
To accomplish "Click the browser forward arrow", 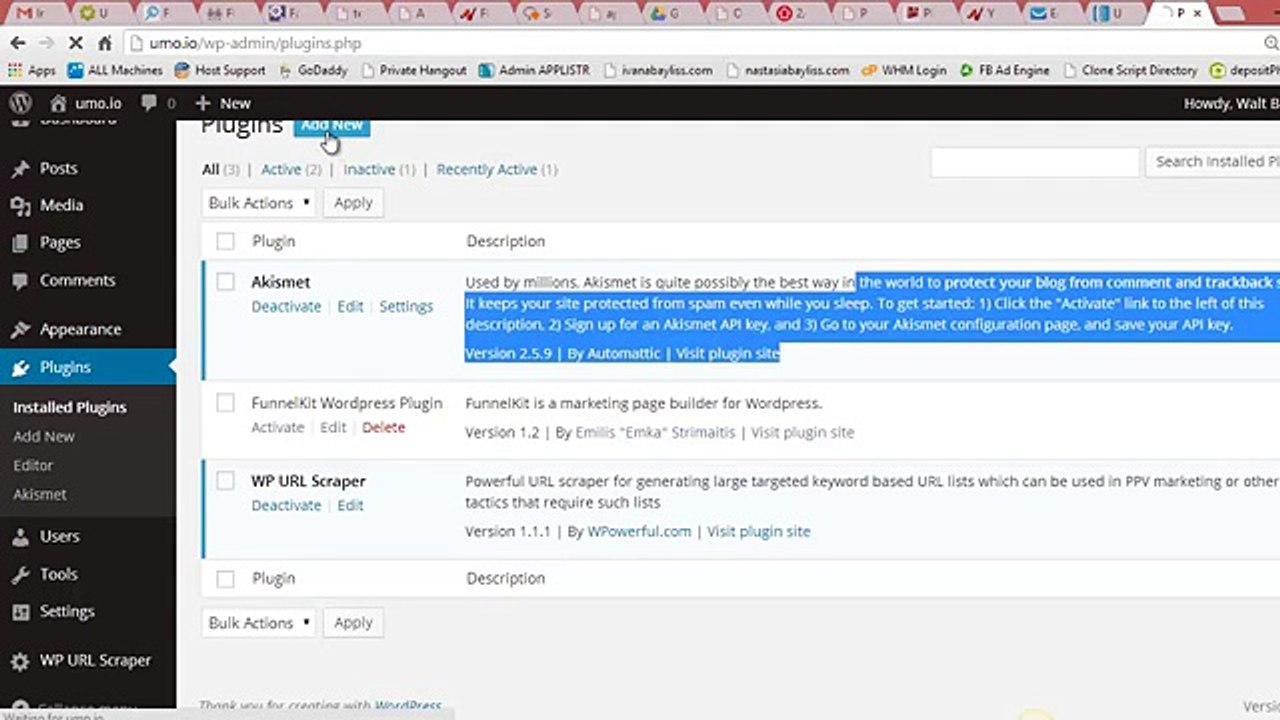I will pos(47,43).
